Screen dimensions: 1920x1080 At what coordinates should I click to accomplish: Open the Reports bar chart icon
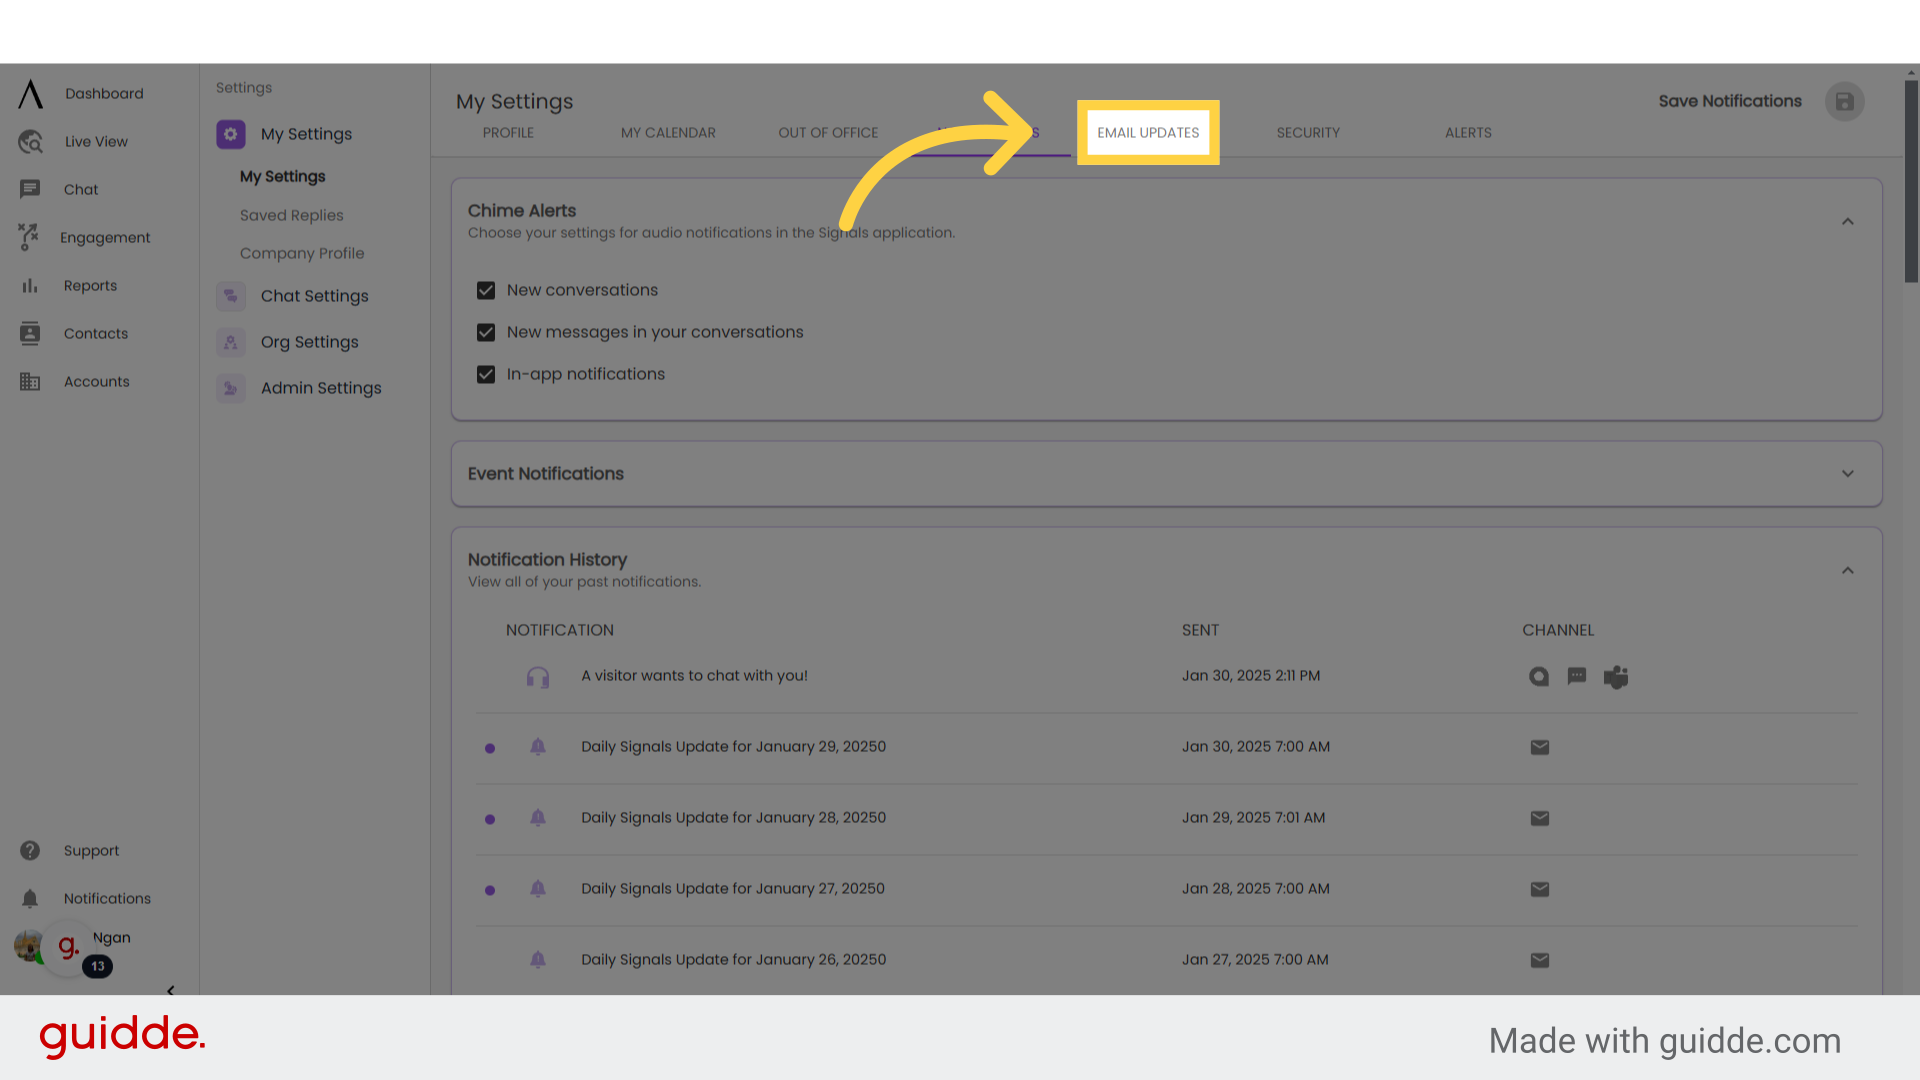pos(30,285)
